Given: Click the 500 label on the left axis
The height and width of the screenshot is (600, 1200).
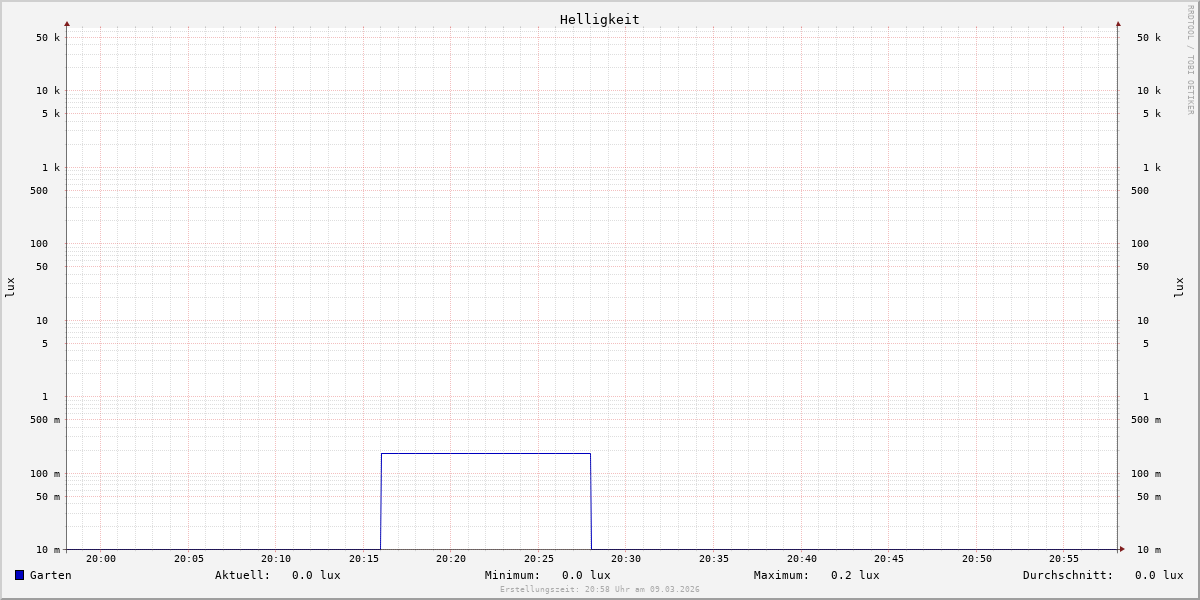Looking at the screenshot, I should (39, 191).
